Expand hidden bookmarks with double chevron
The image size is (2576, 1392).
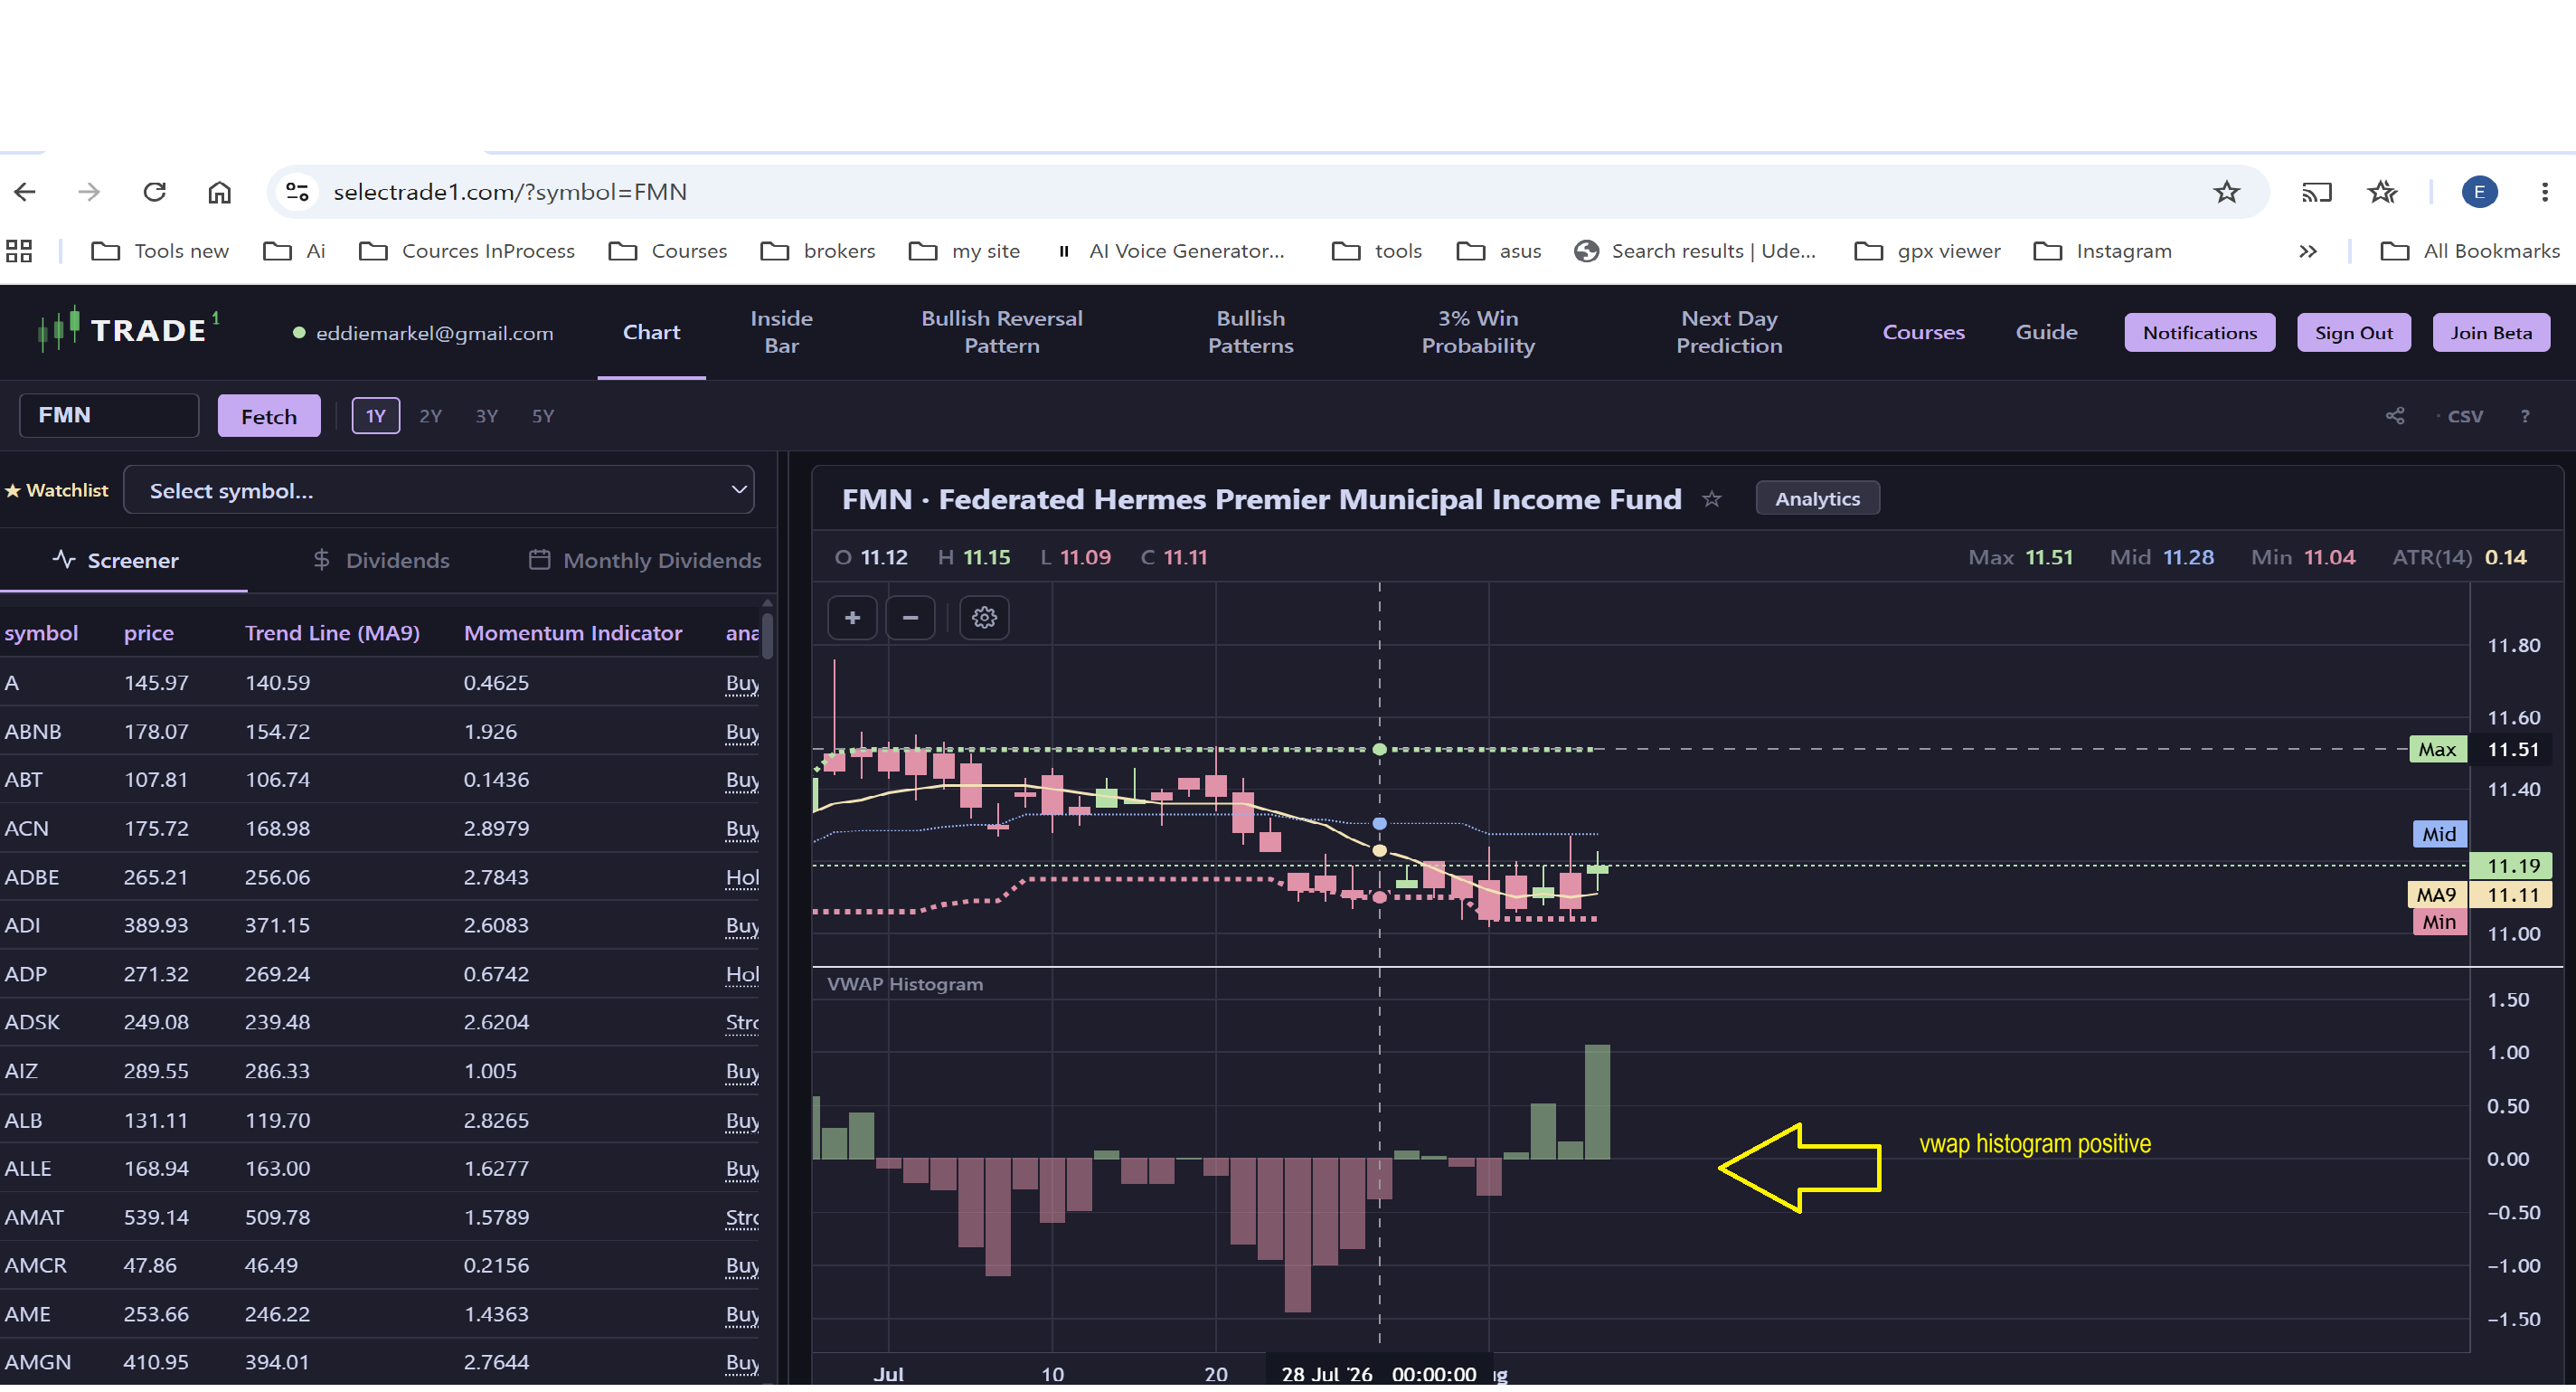[2307, 251]
